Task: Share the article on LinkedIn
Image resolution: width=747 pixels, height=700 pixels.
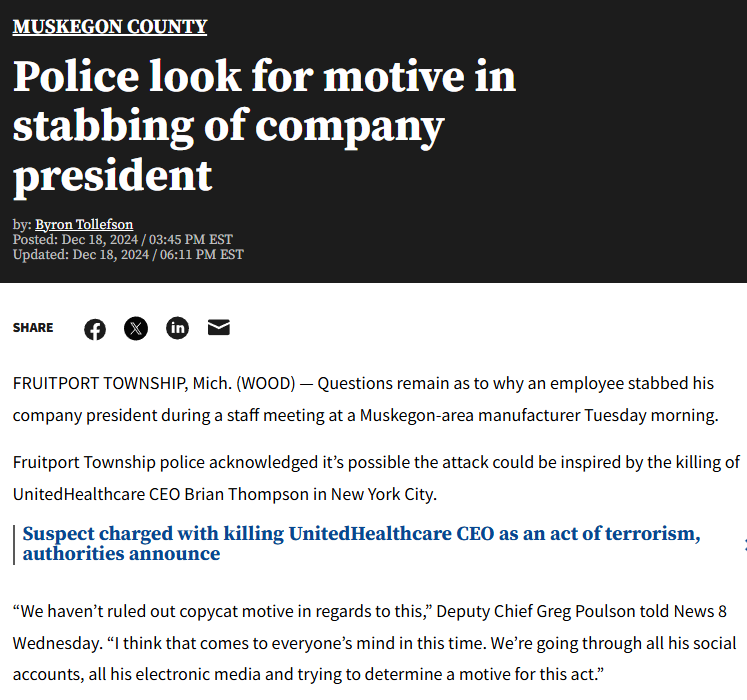Action: click(177, 328)
